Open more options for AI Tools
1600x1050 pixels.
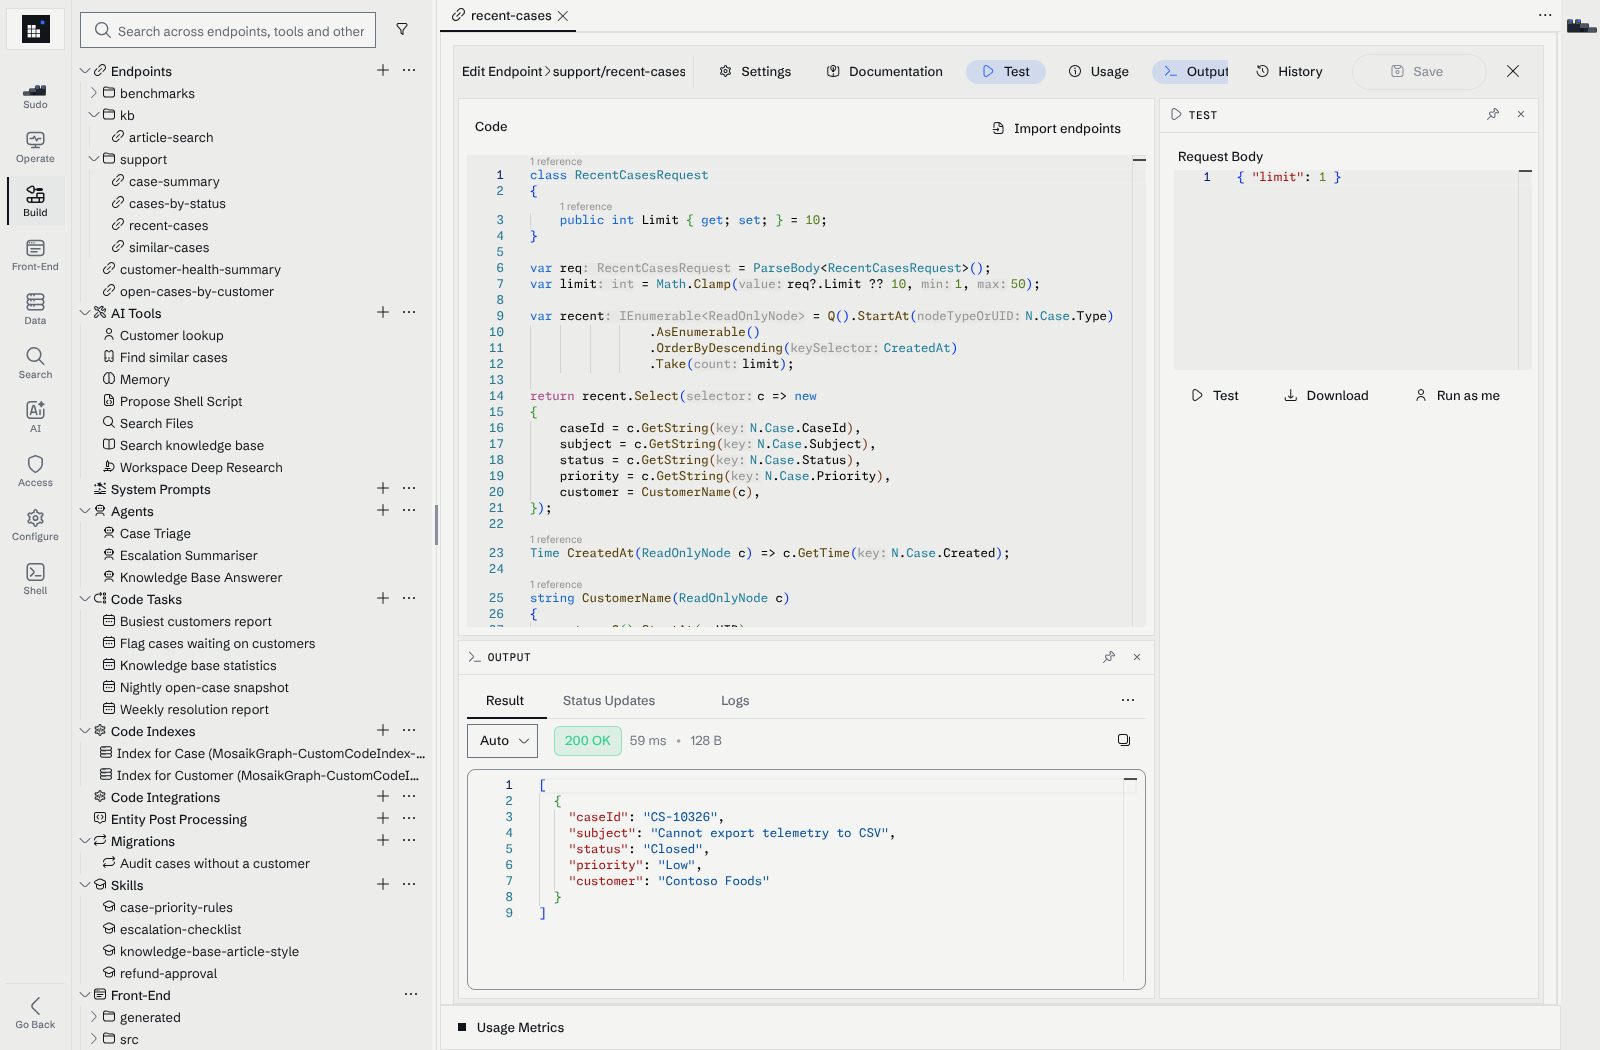click(409, 312)
